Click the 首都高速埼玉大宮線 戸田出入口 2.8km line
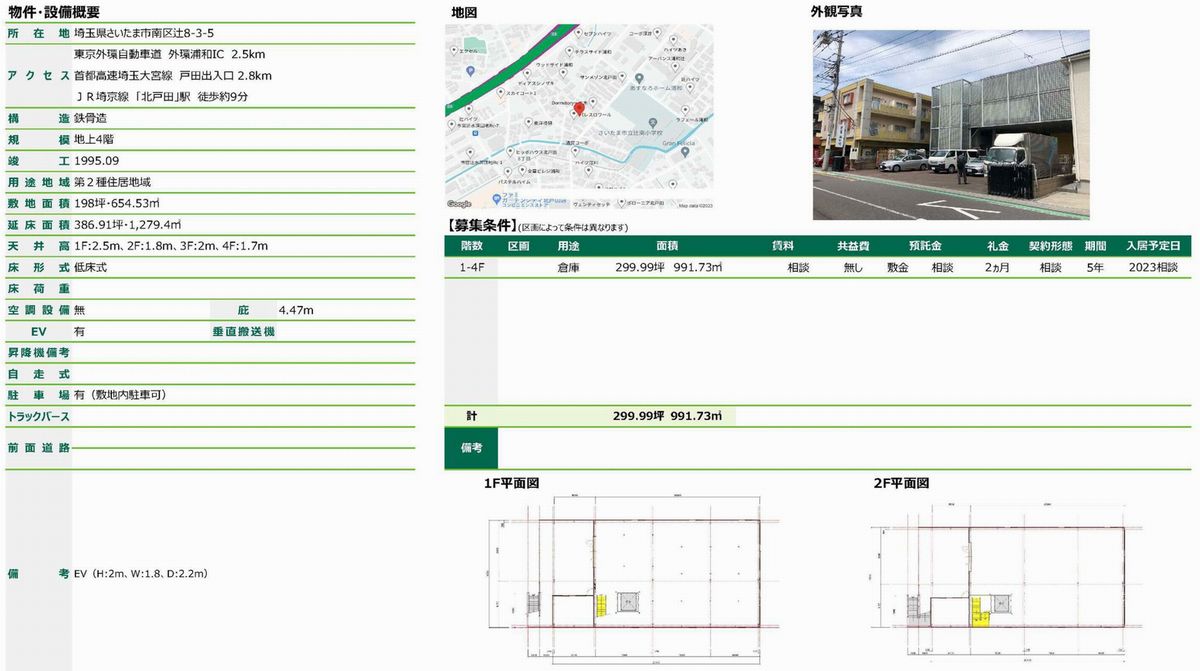 click(x=173, y=75)
